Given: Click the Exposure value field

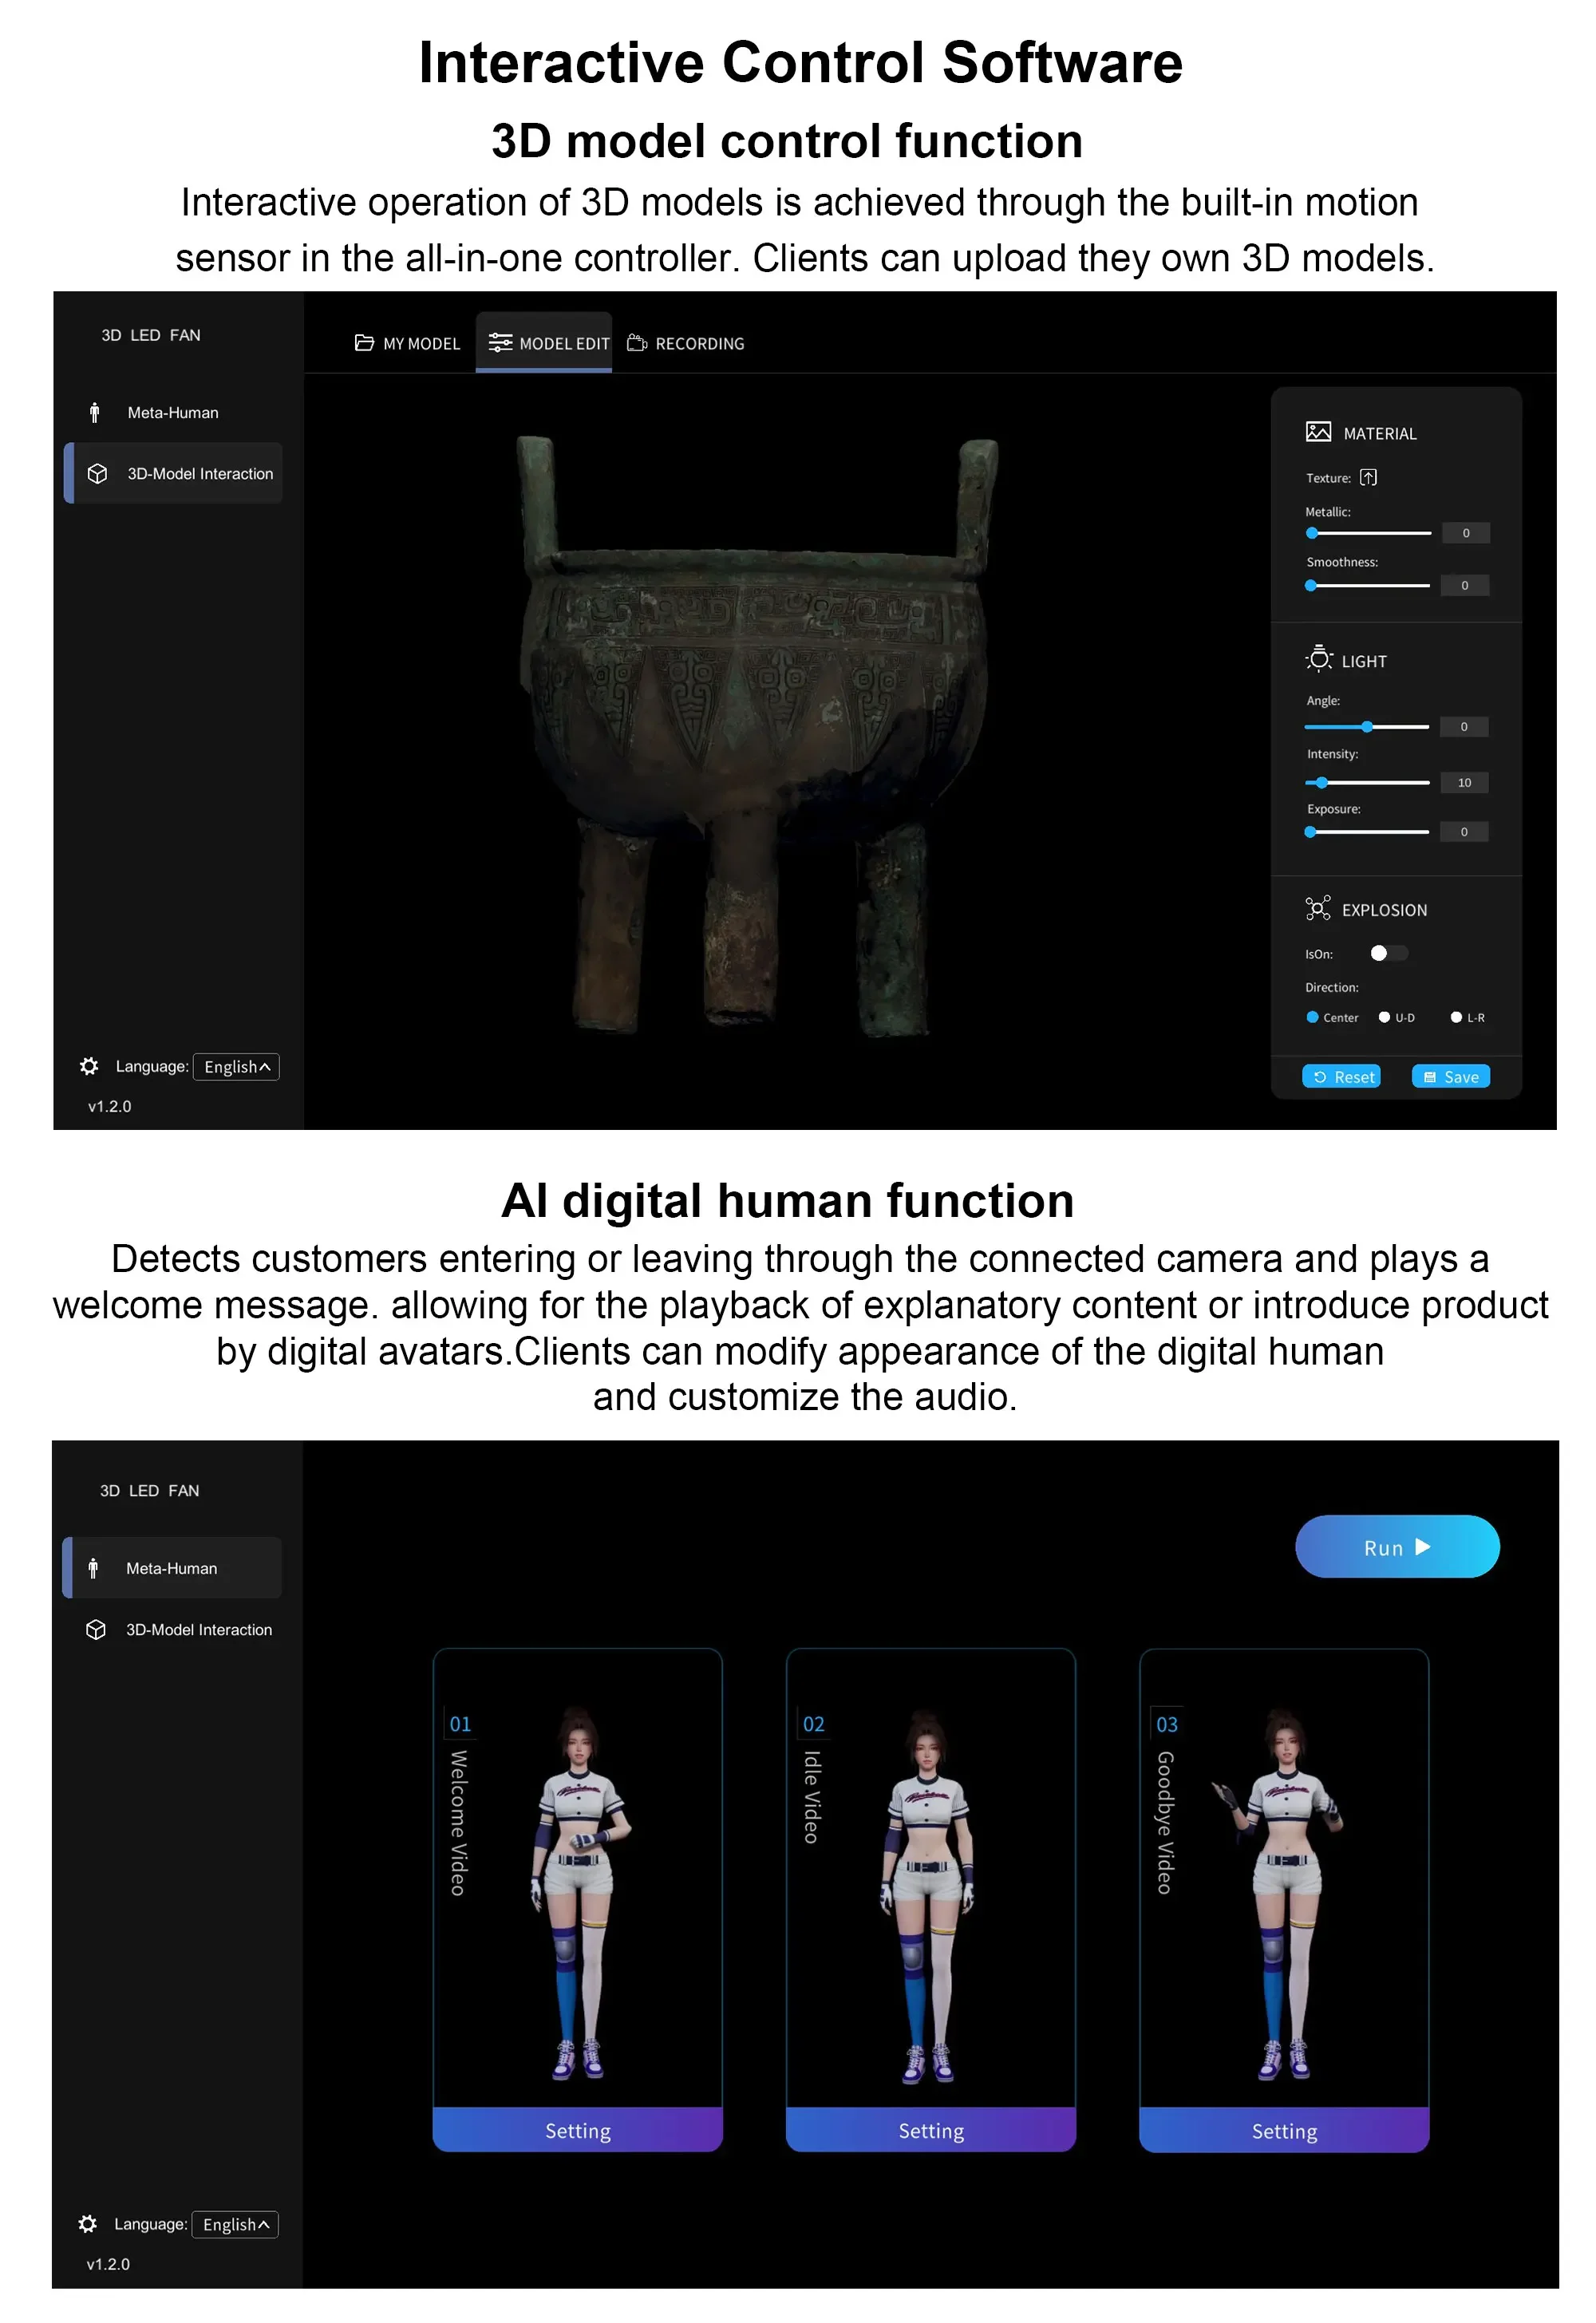Looking at the screenshot, I should (x=1464, y=832).
